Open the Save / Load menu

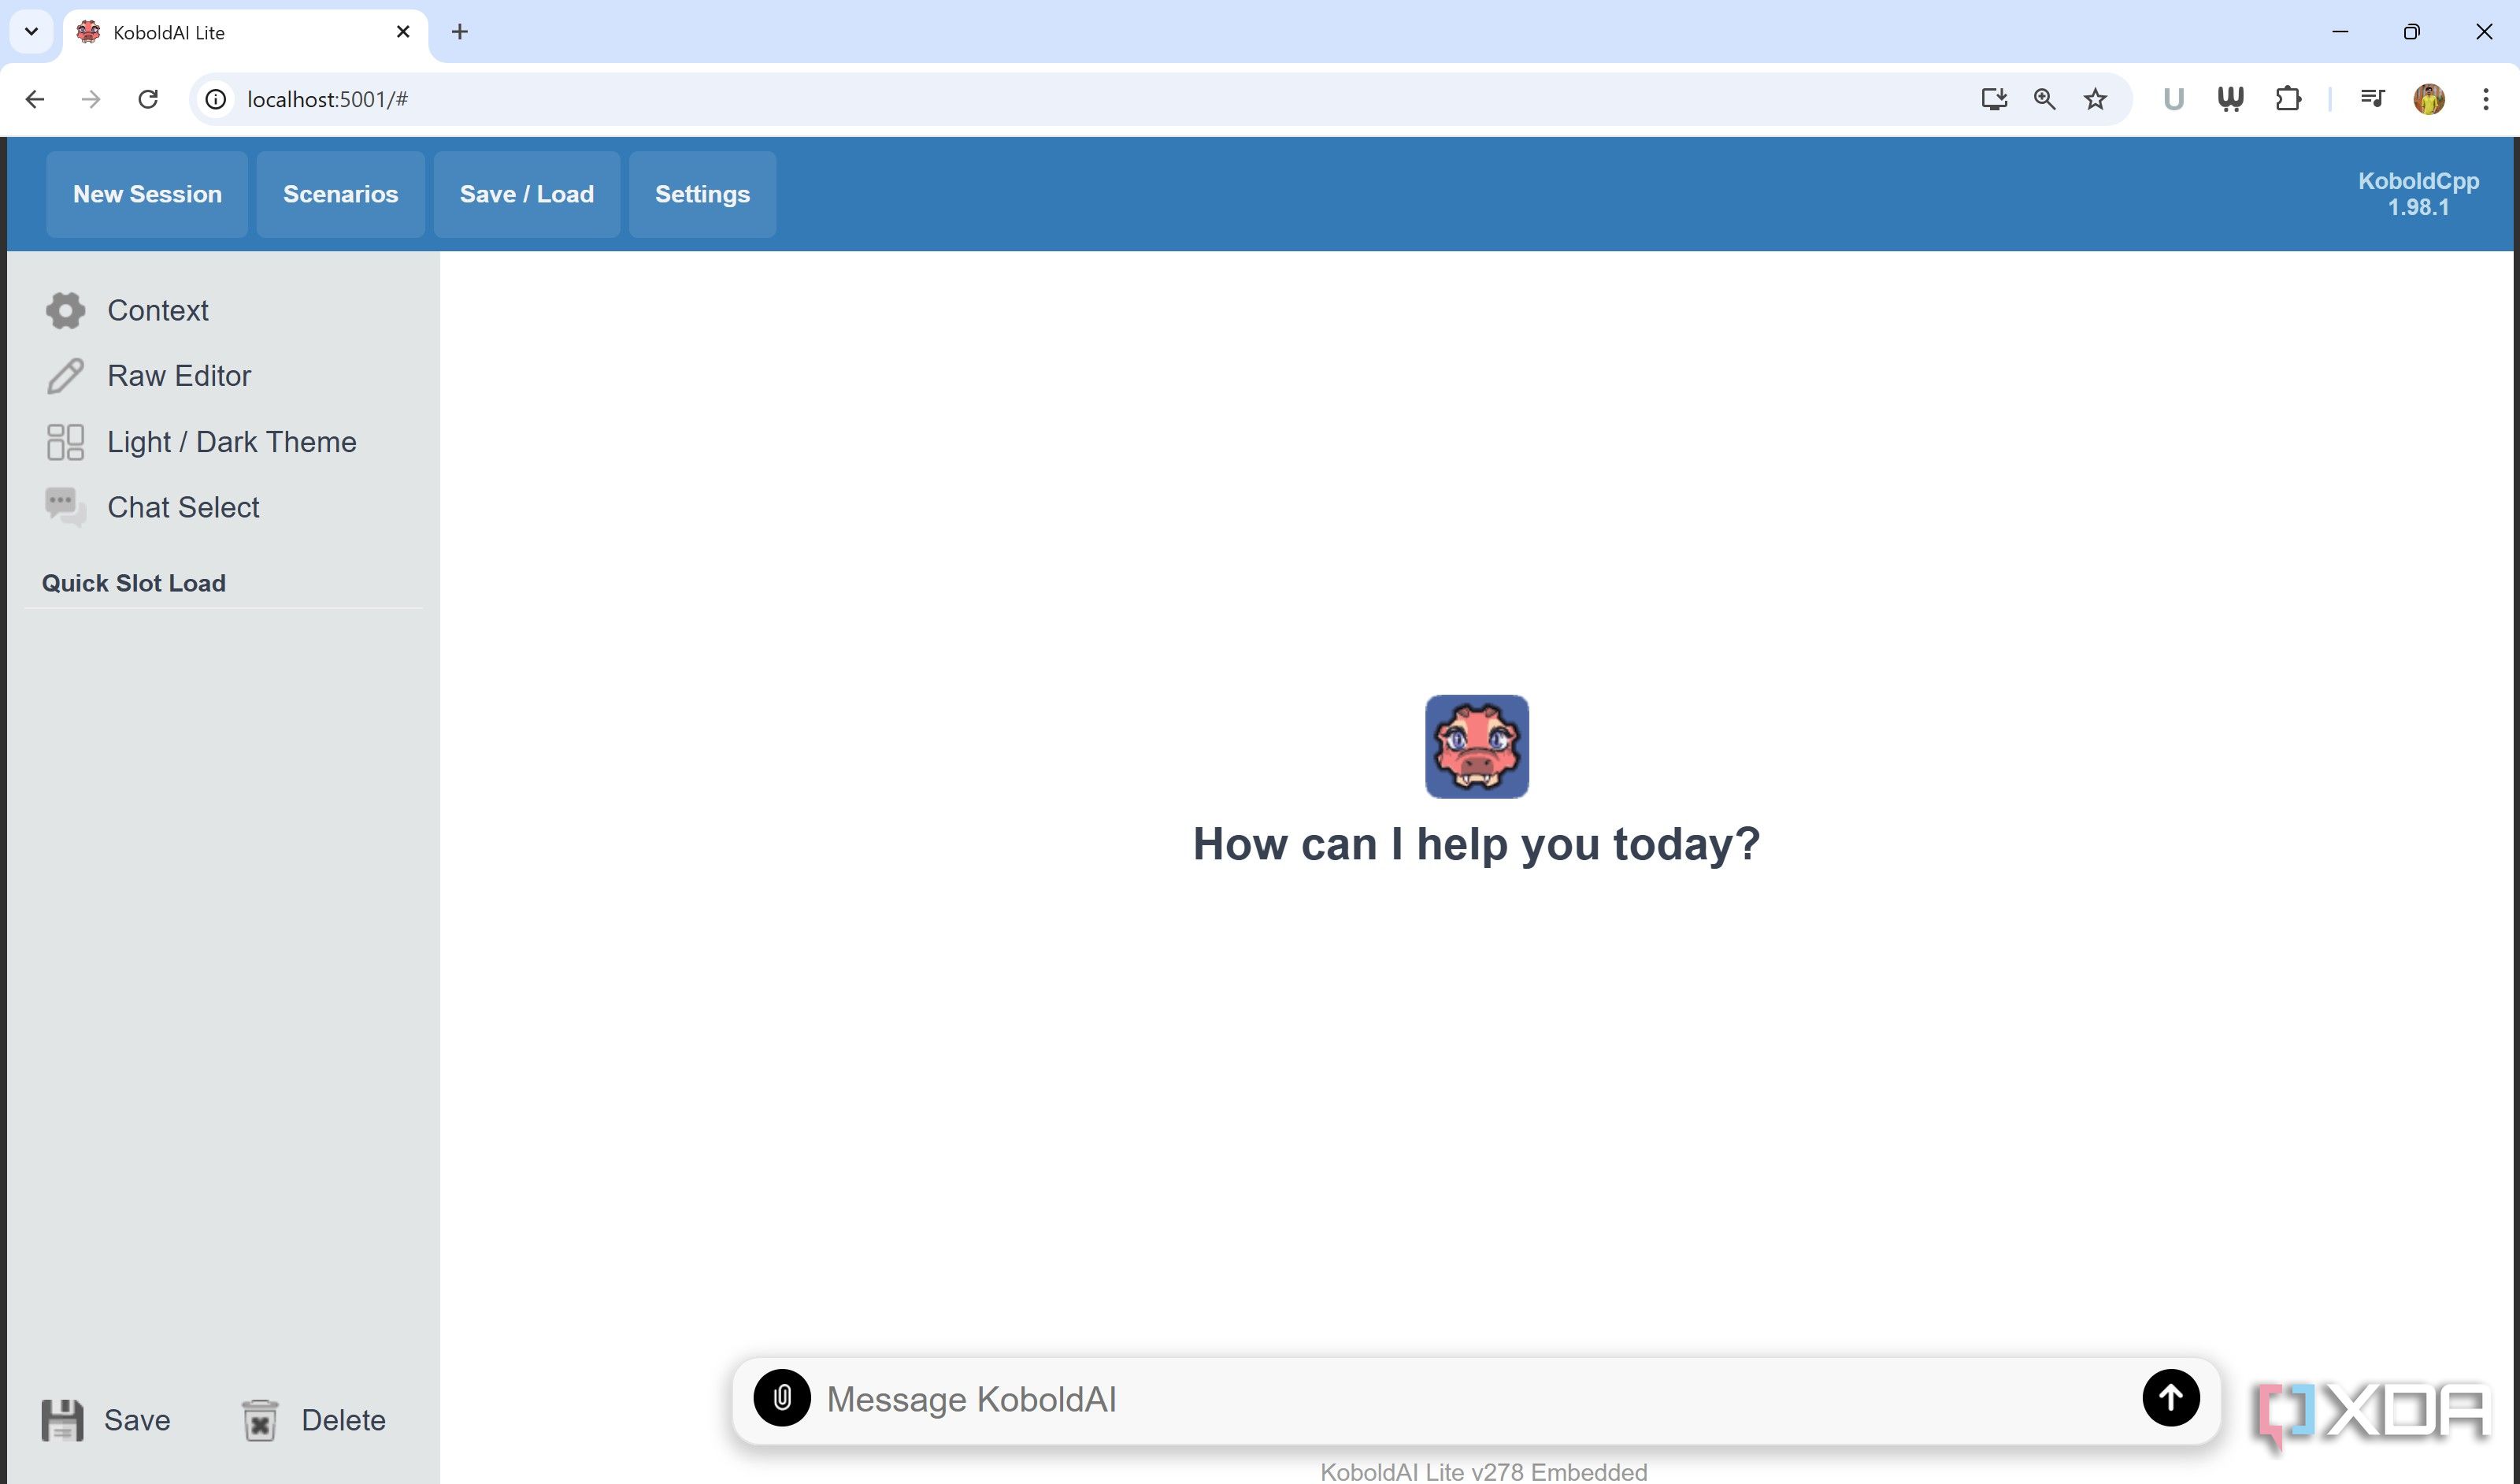527,194
